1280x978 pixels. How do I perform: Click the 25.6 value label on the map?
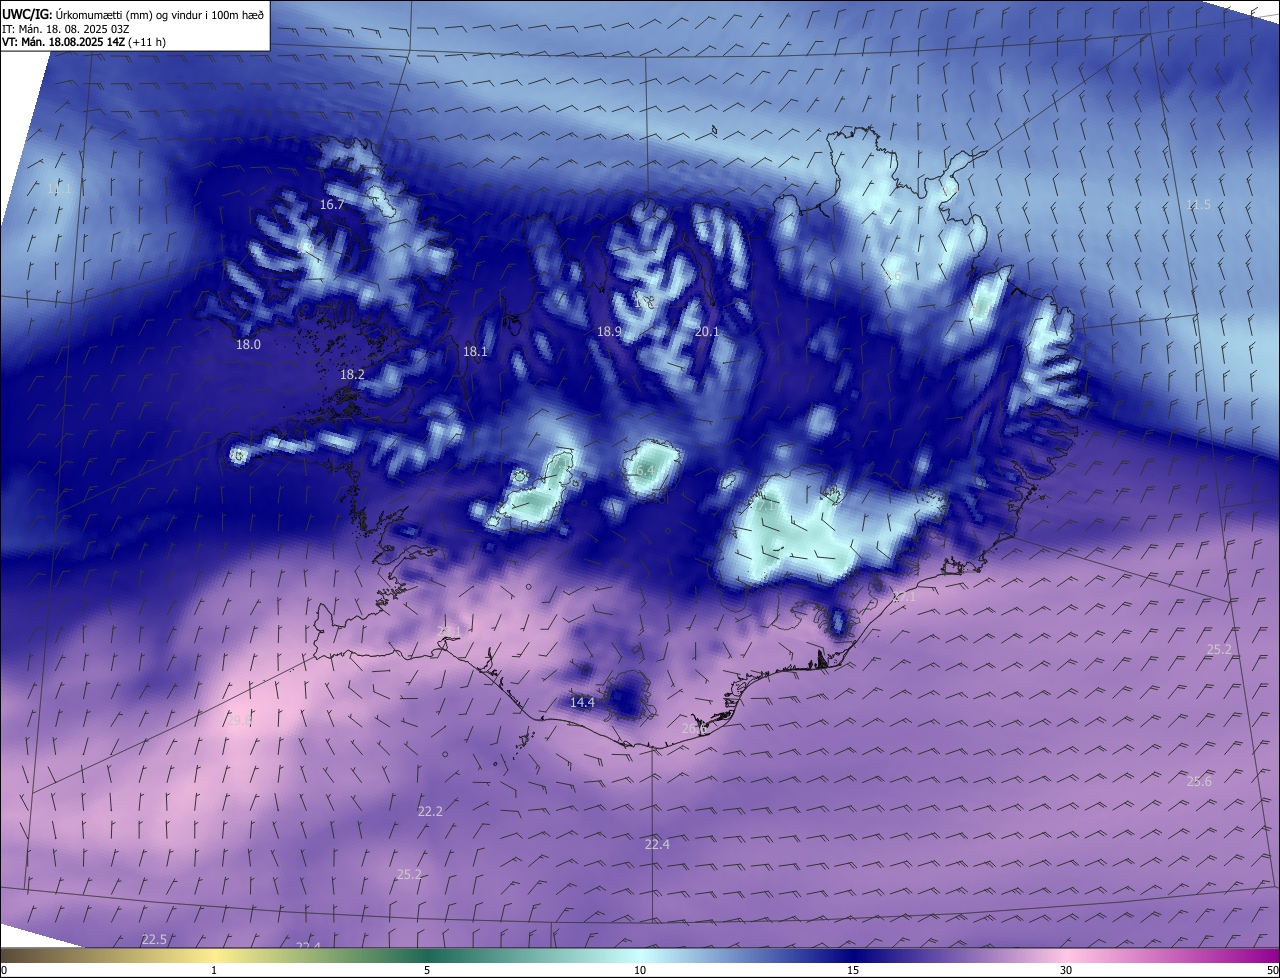click(x=1199, y=782)
